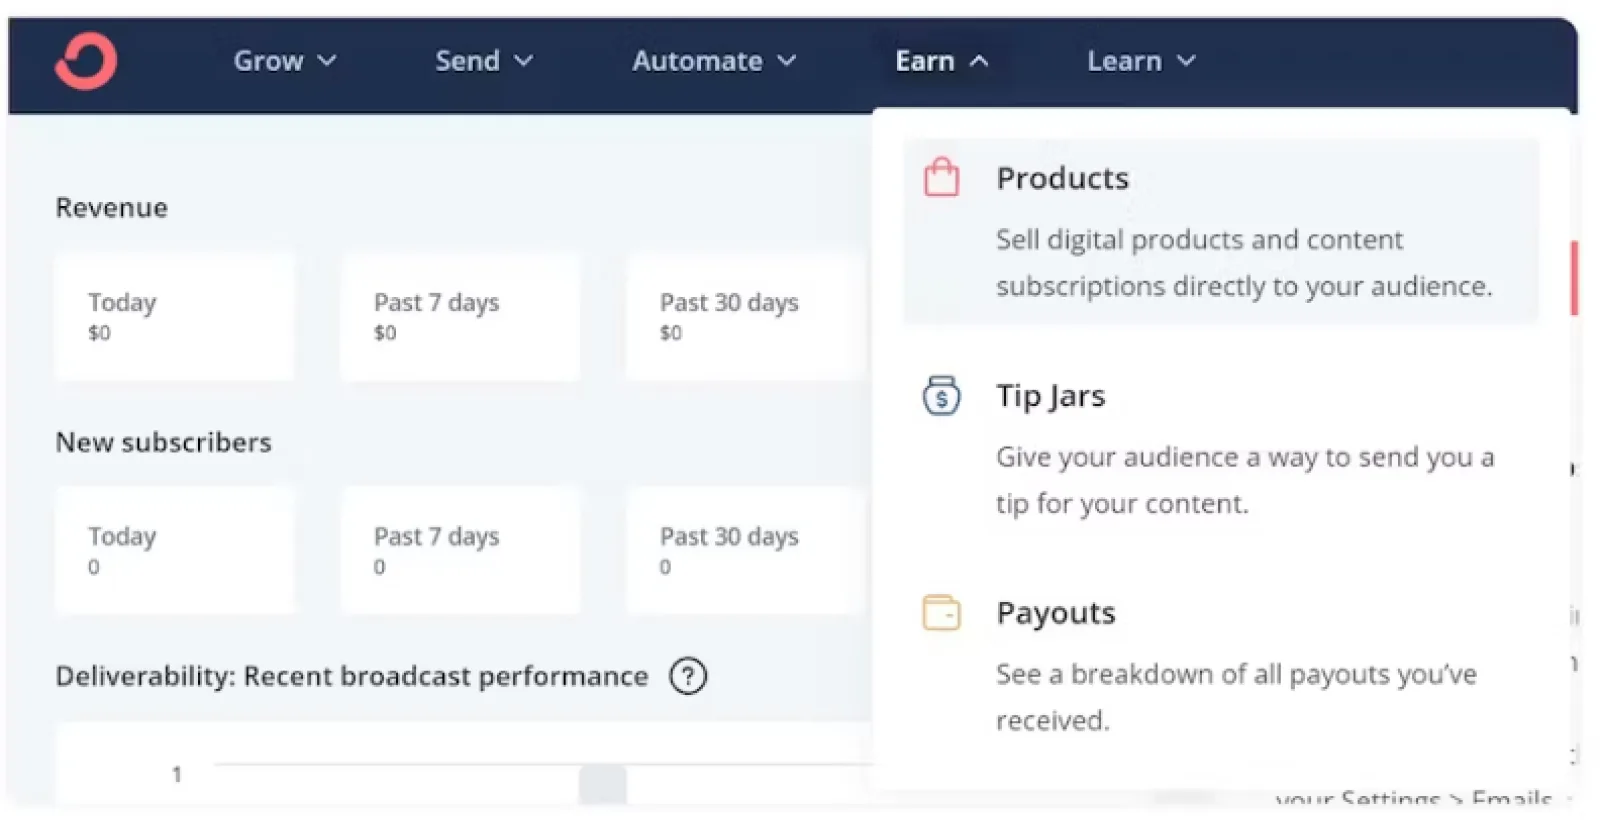Viewport: 1600px width, 834px height.
Task: Open the Automate dropdown menu
Action: [x=713, y=61]
